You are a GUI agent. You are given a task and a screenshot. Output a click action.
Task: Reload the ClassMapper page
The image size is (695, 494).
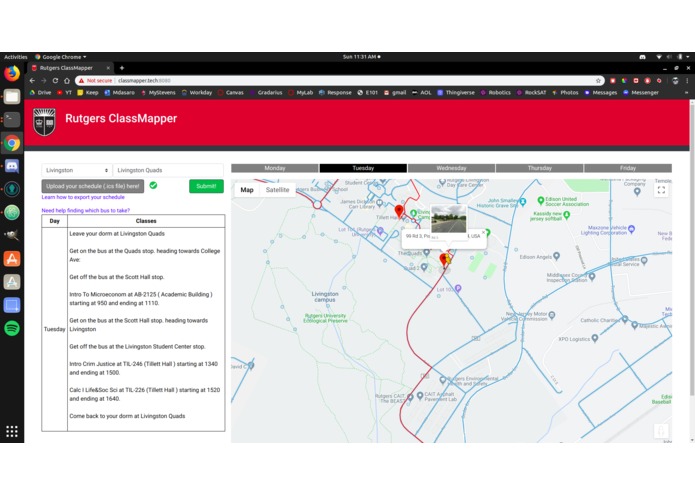(55, 81)
